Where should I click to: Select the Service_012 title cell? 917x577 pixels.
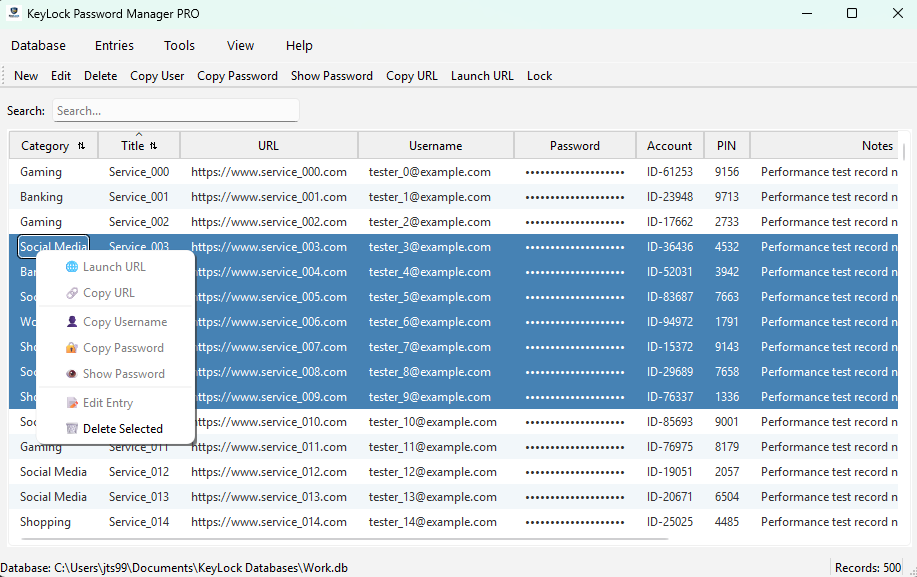coord(139,472)
